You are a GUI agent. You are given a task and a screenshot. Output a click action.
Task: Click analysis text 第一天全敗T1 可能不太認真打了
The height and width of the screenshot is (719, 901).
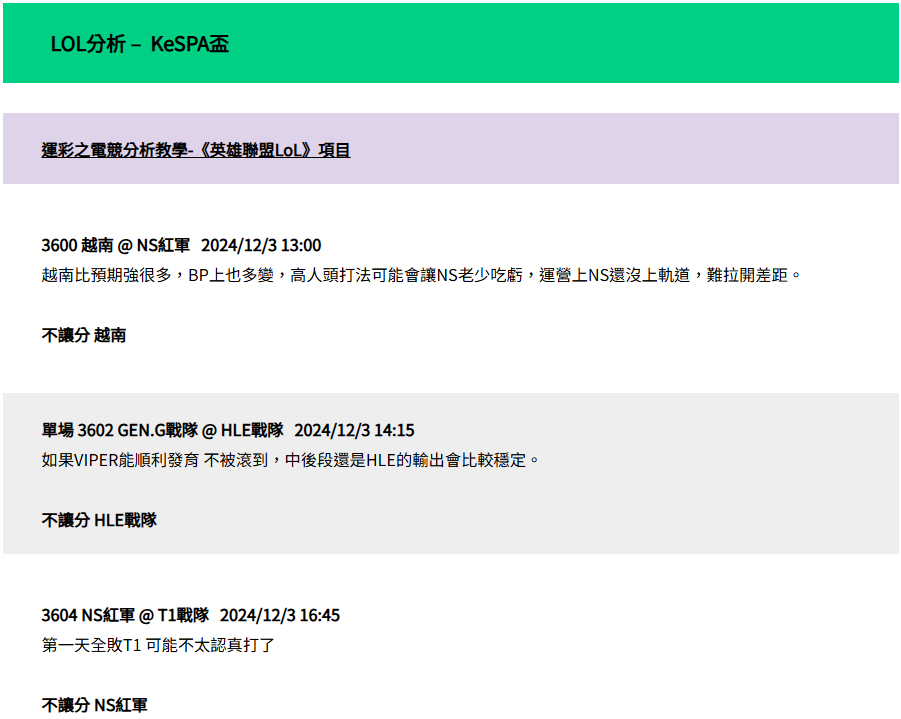158,645
